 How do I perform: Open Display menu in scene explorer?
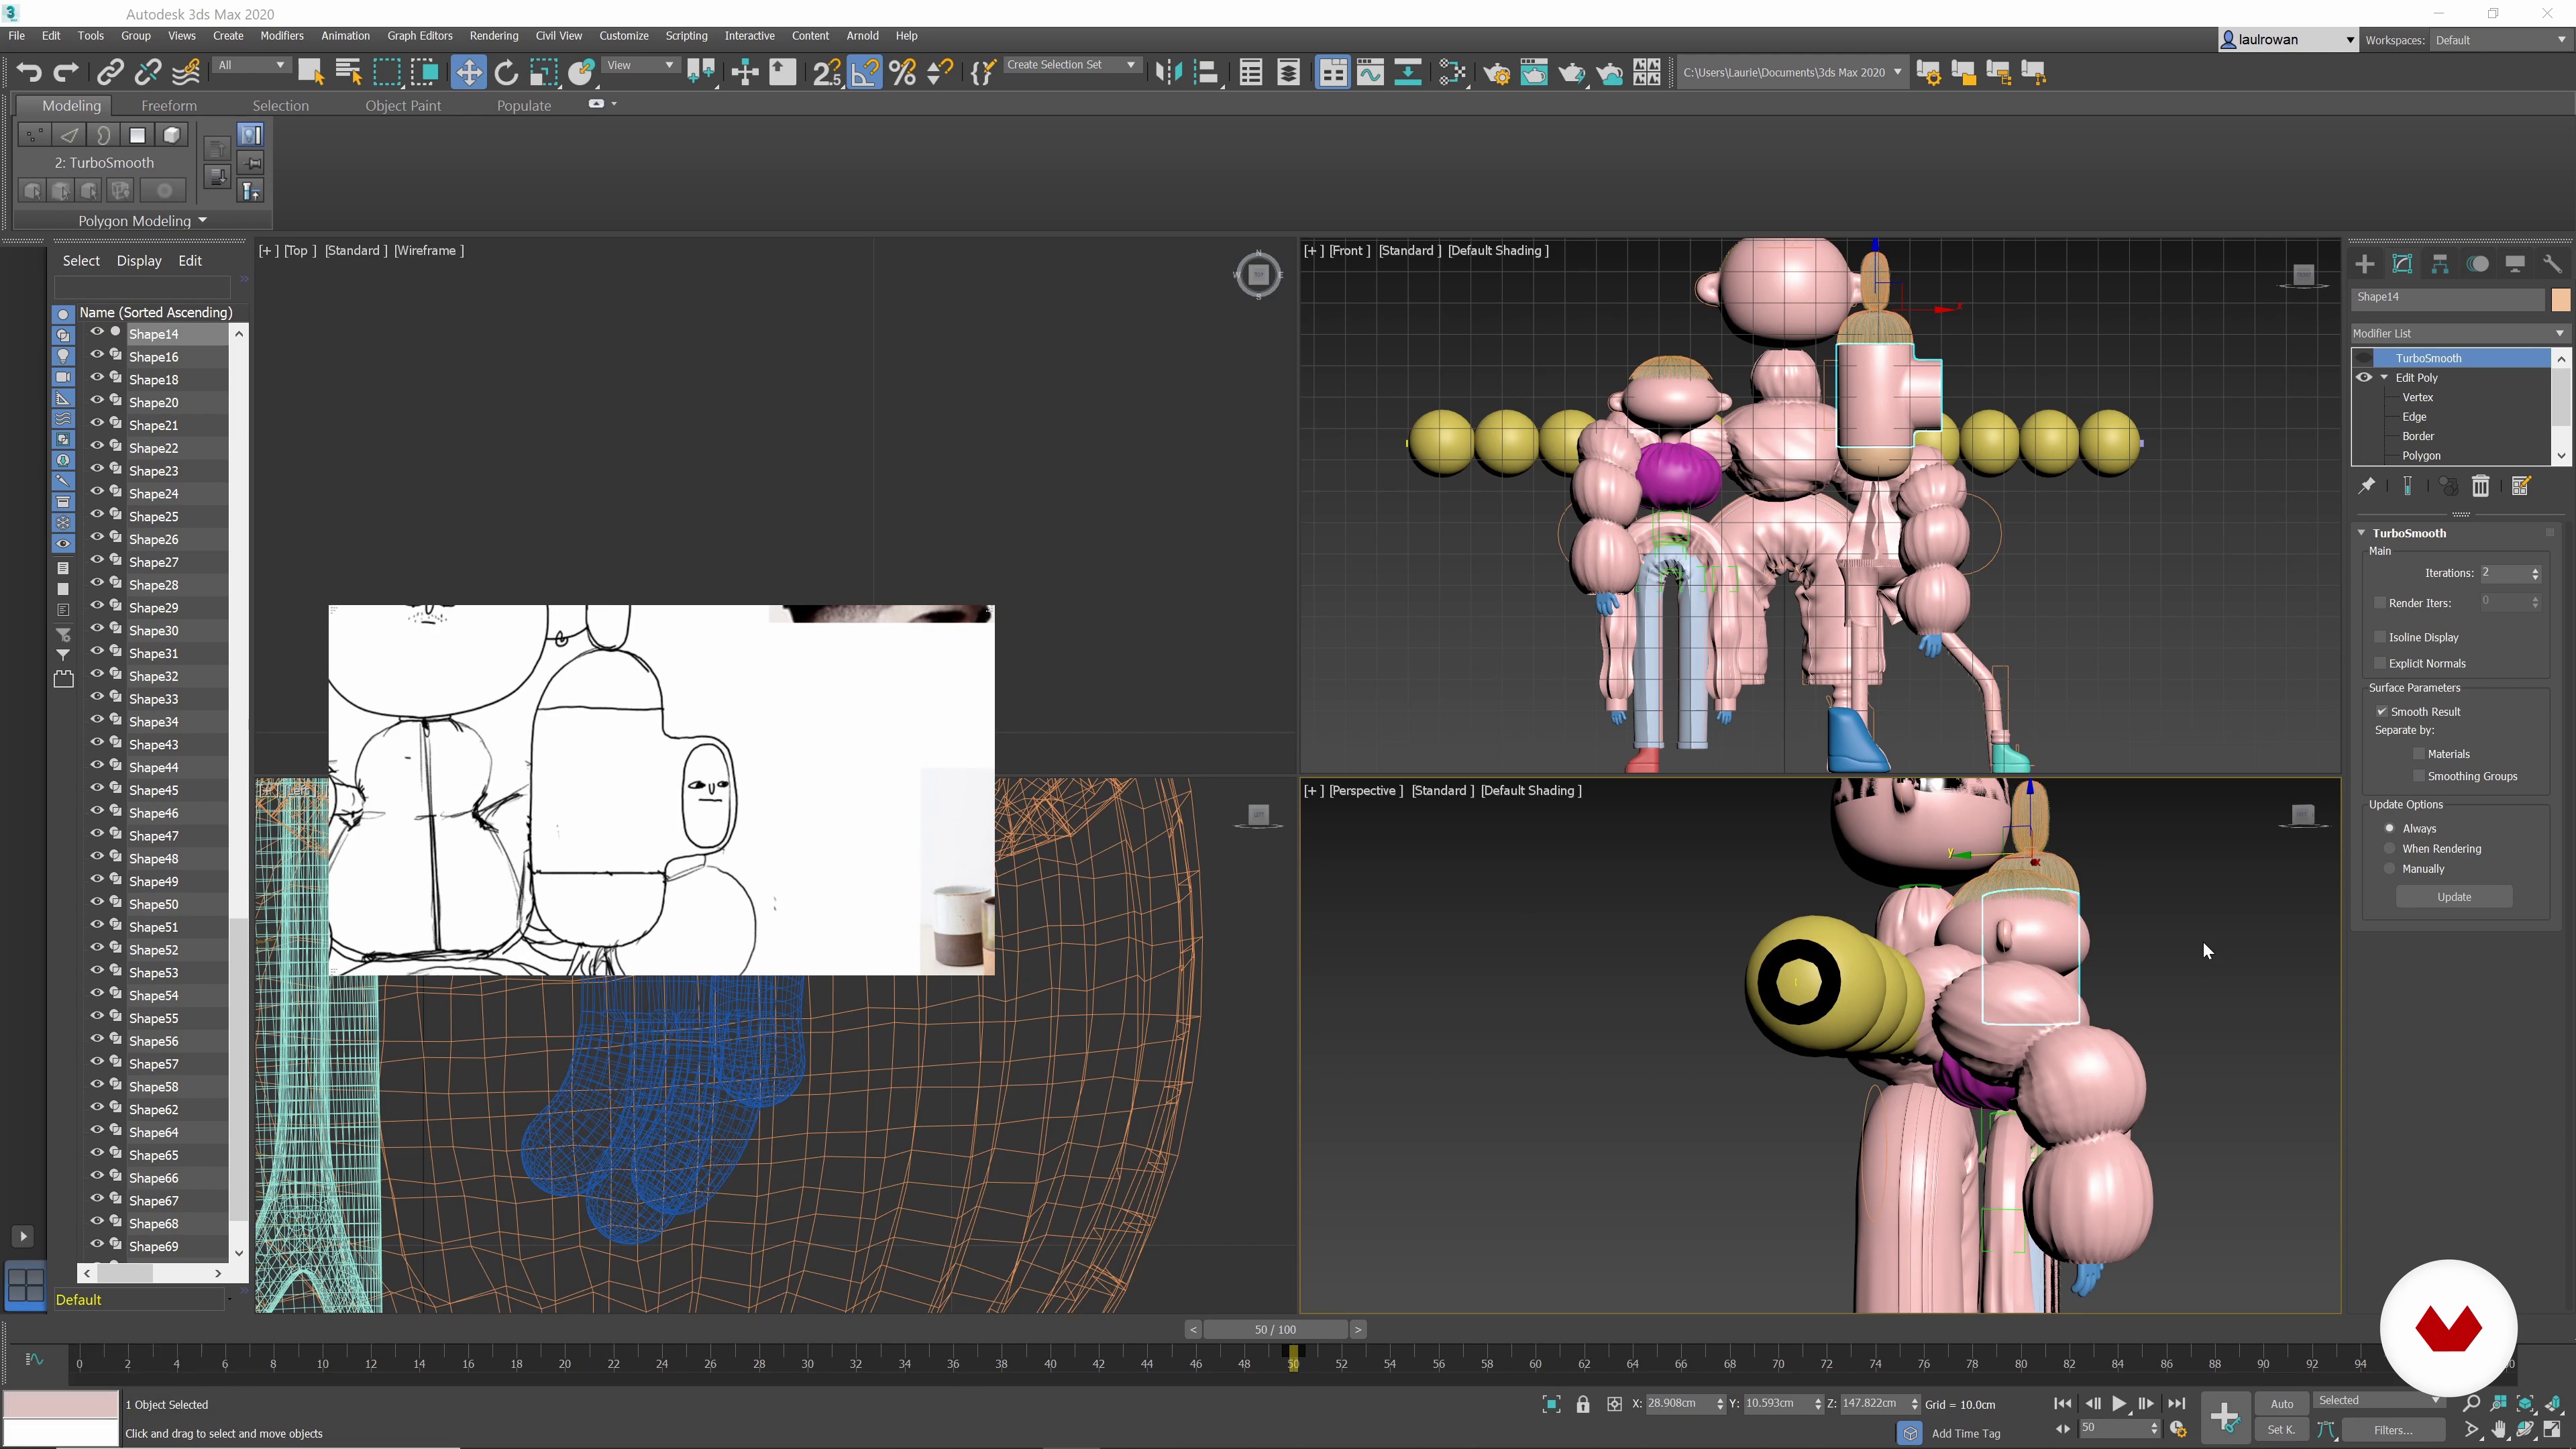(139, 260)
